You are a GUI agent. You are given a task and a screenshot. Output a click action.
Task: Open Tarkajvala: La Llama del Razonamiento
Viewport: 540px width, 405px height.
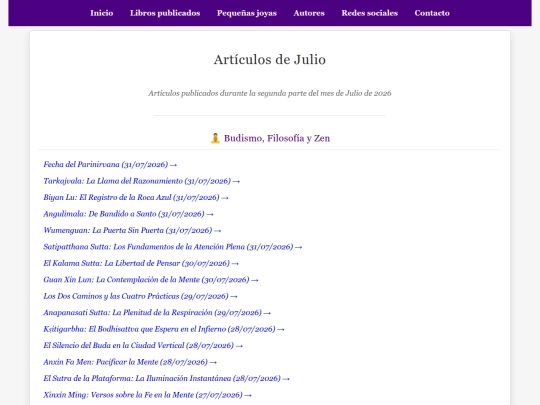click(142, 181)
